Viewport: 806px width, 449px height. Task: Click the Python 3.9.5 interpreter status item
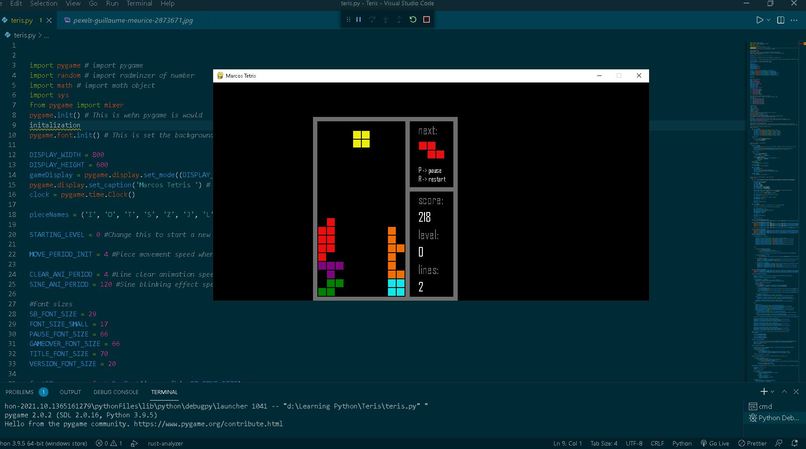(x=44, y=443)
